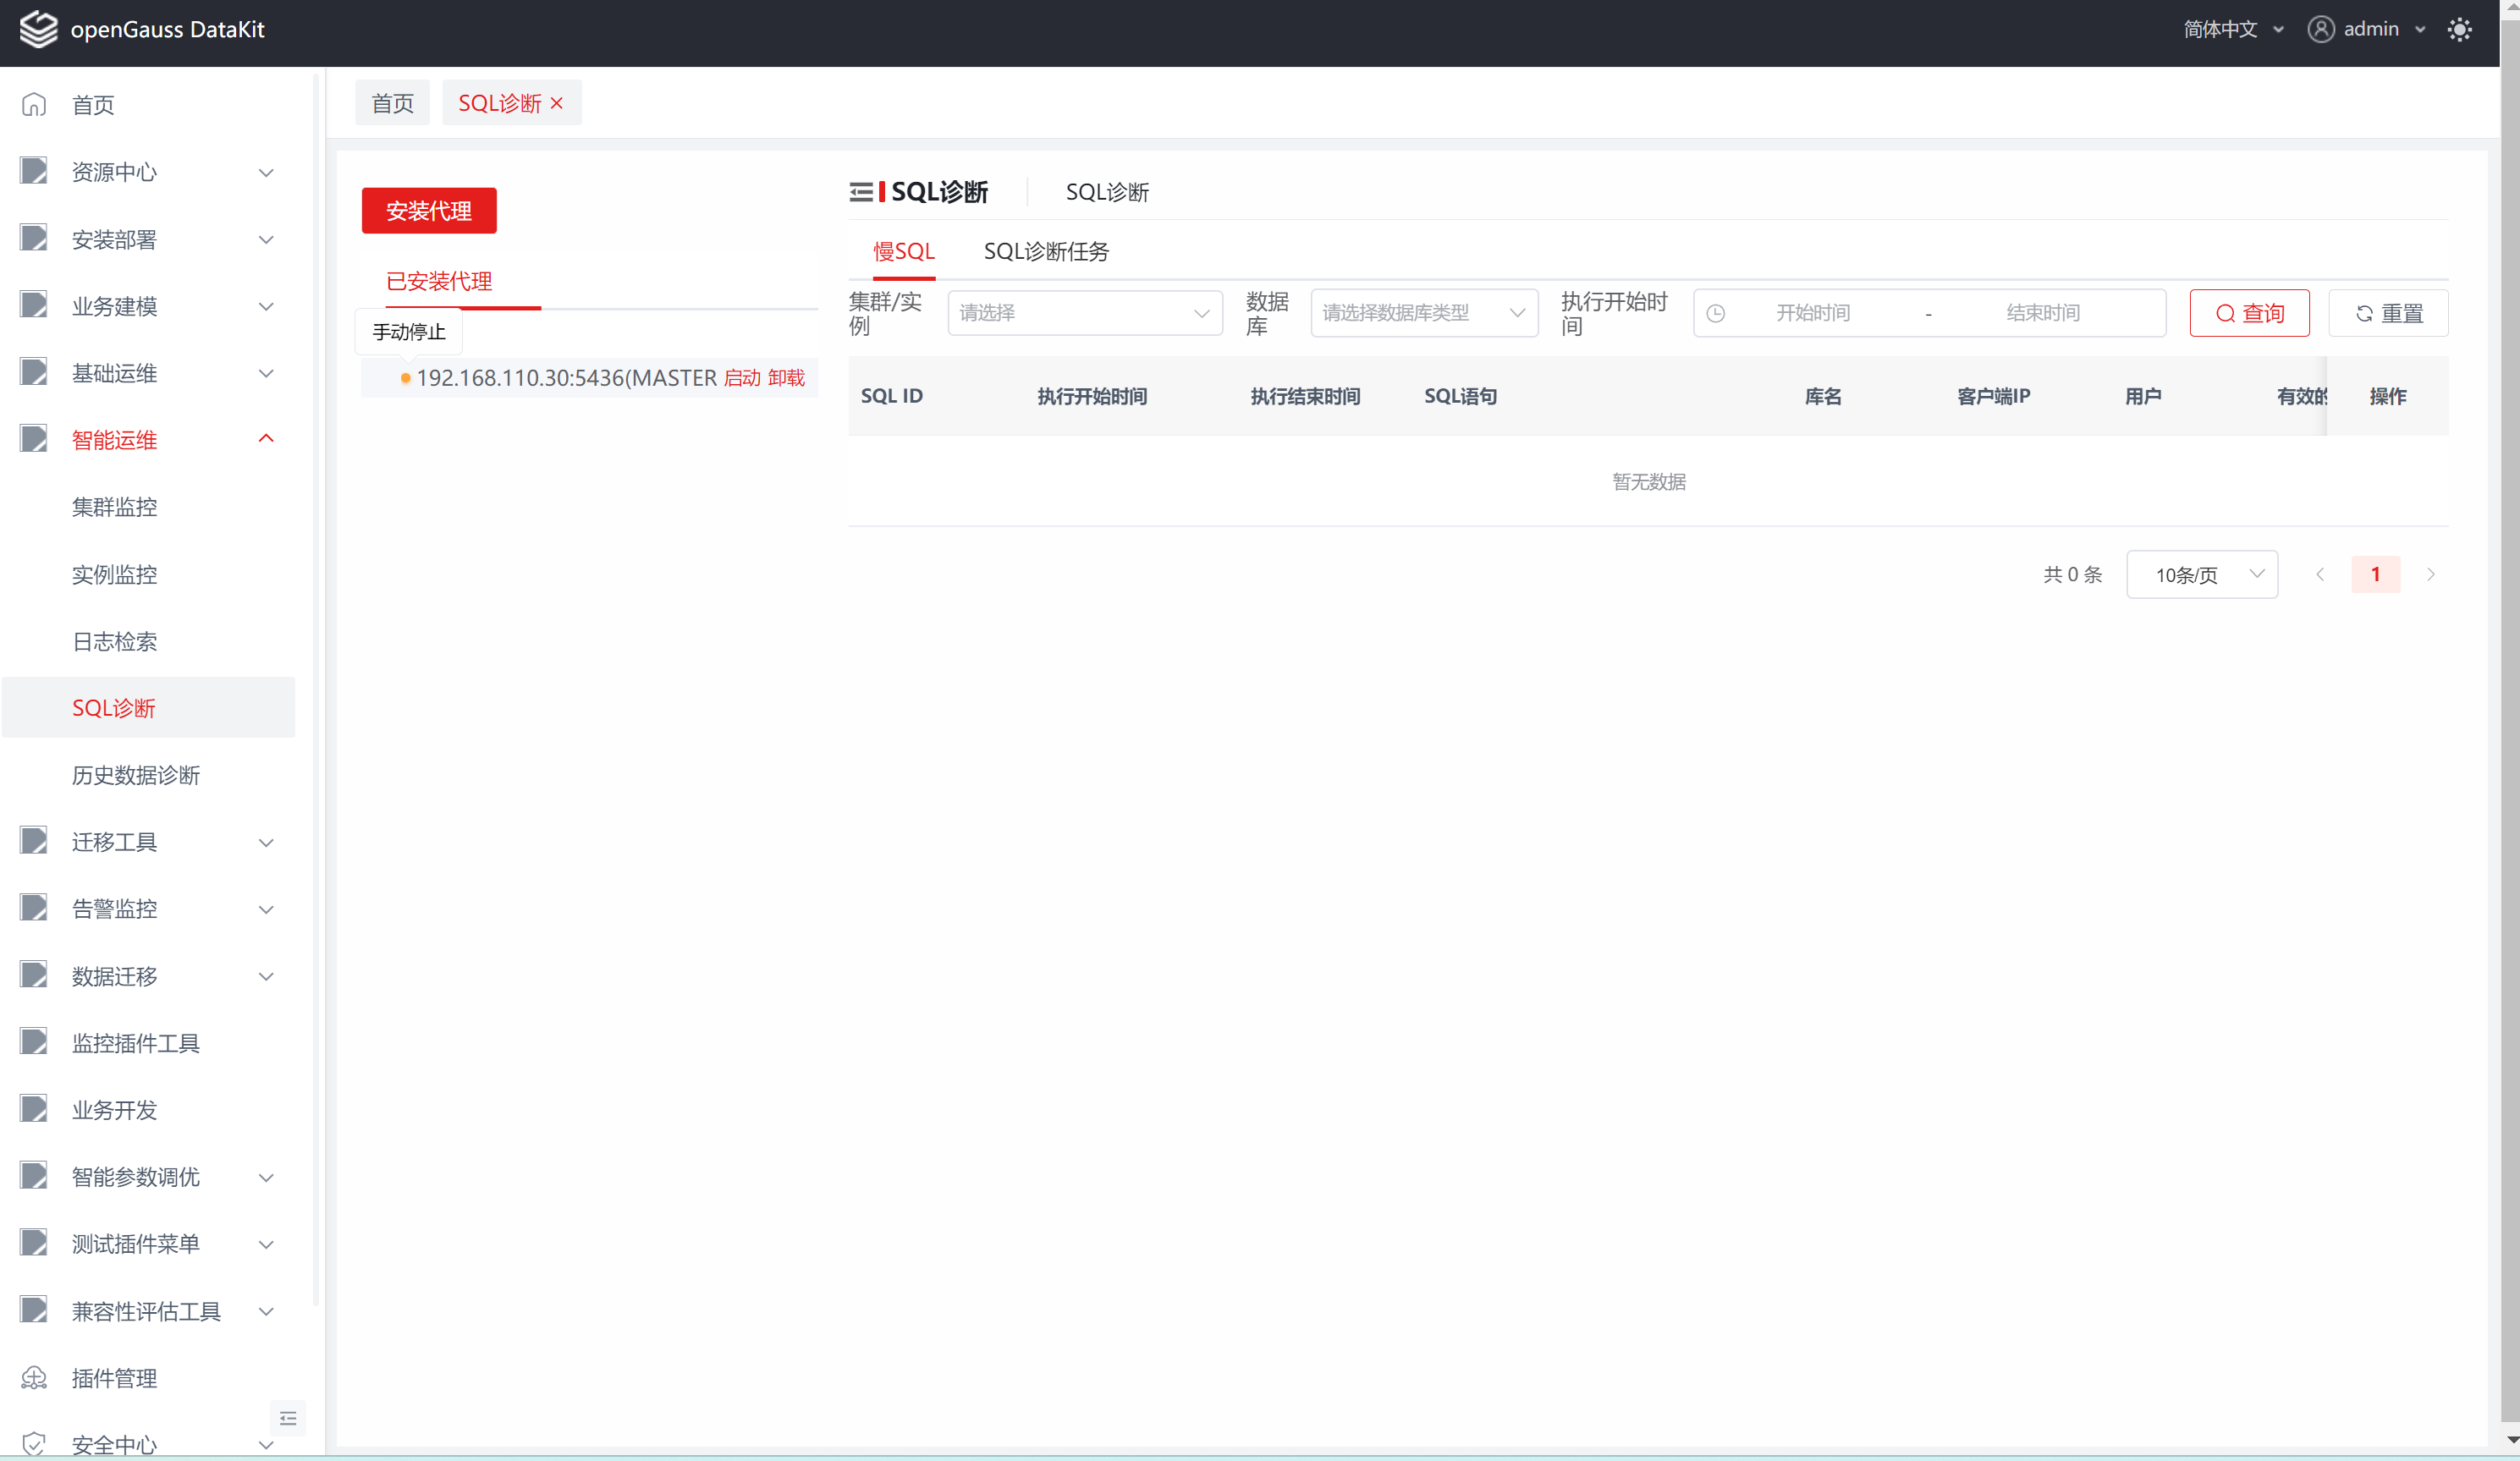Click the clock icon in the time range field

[x=1716, y=313]
